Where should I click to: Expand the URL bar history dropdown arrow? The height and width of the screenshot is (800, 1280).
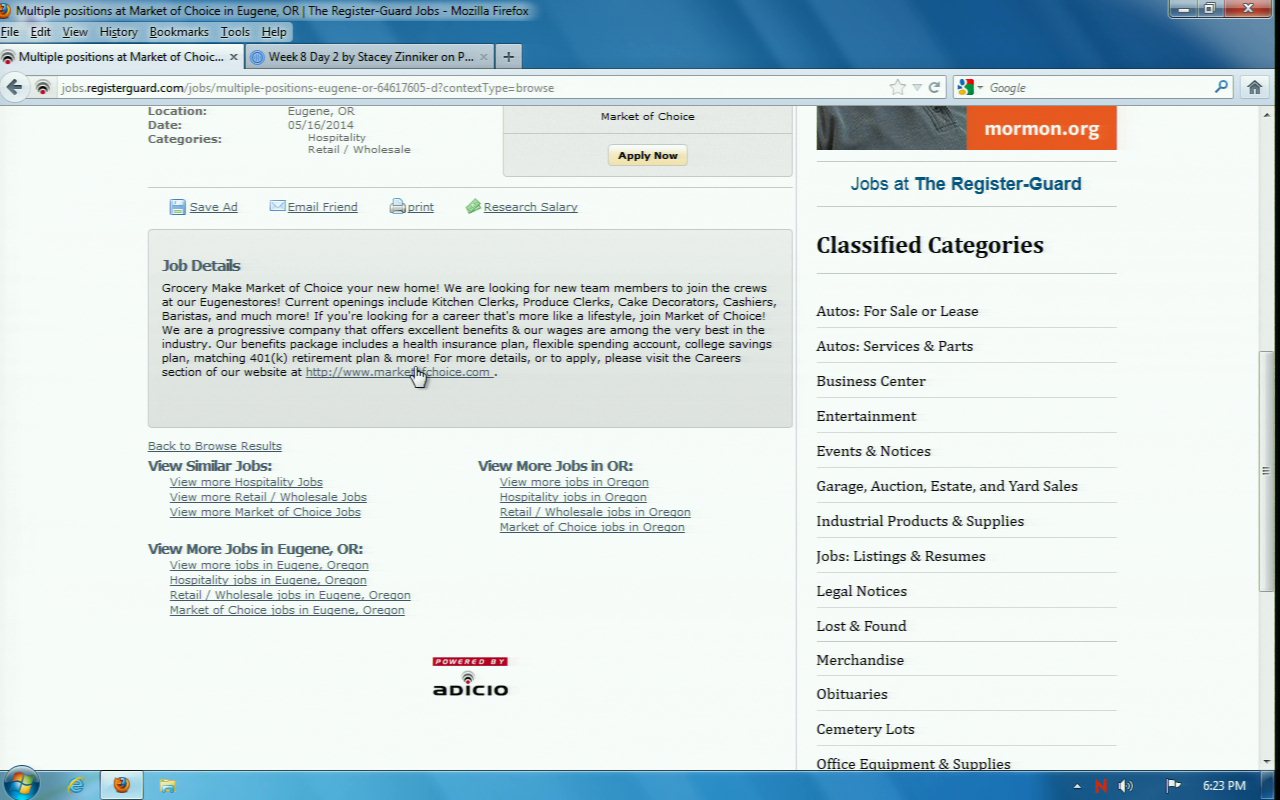pyautogui.click(x=916, y=88)
